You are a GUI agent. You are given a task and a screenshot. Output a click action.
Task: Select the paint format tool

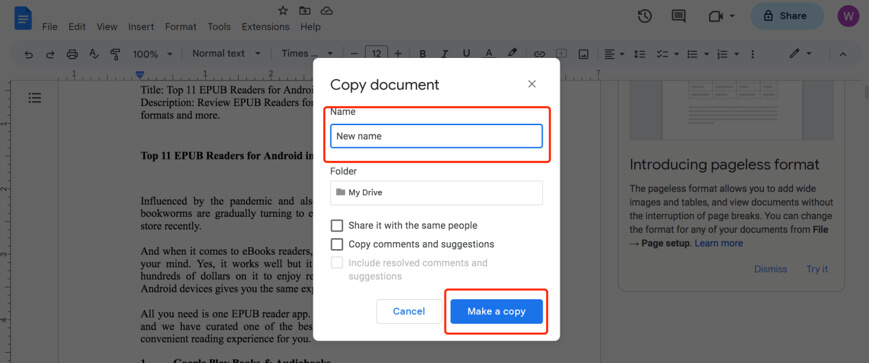[x=115, y=54]
